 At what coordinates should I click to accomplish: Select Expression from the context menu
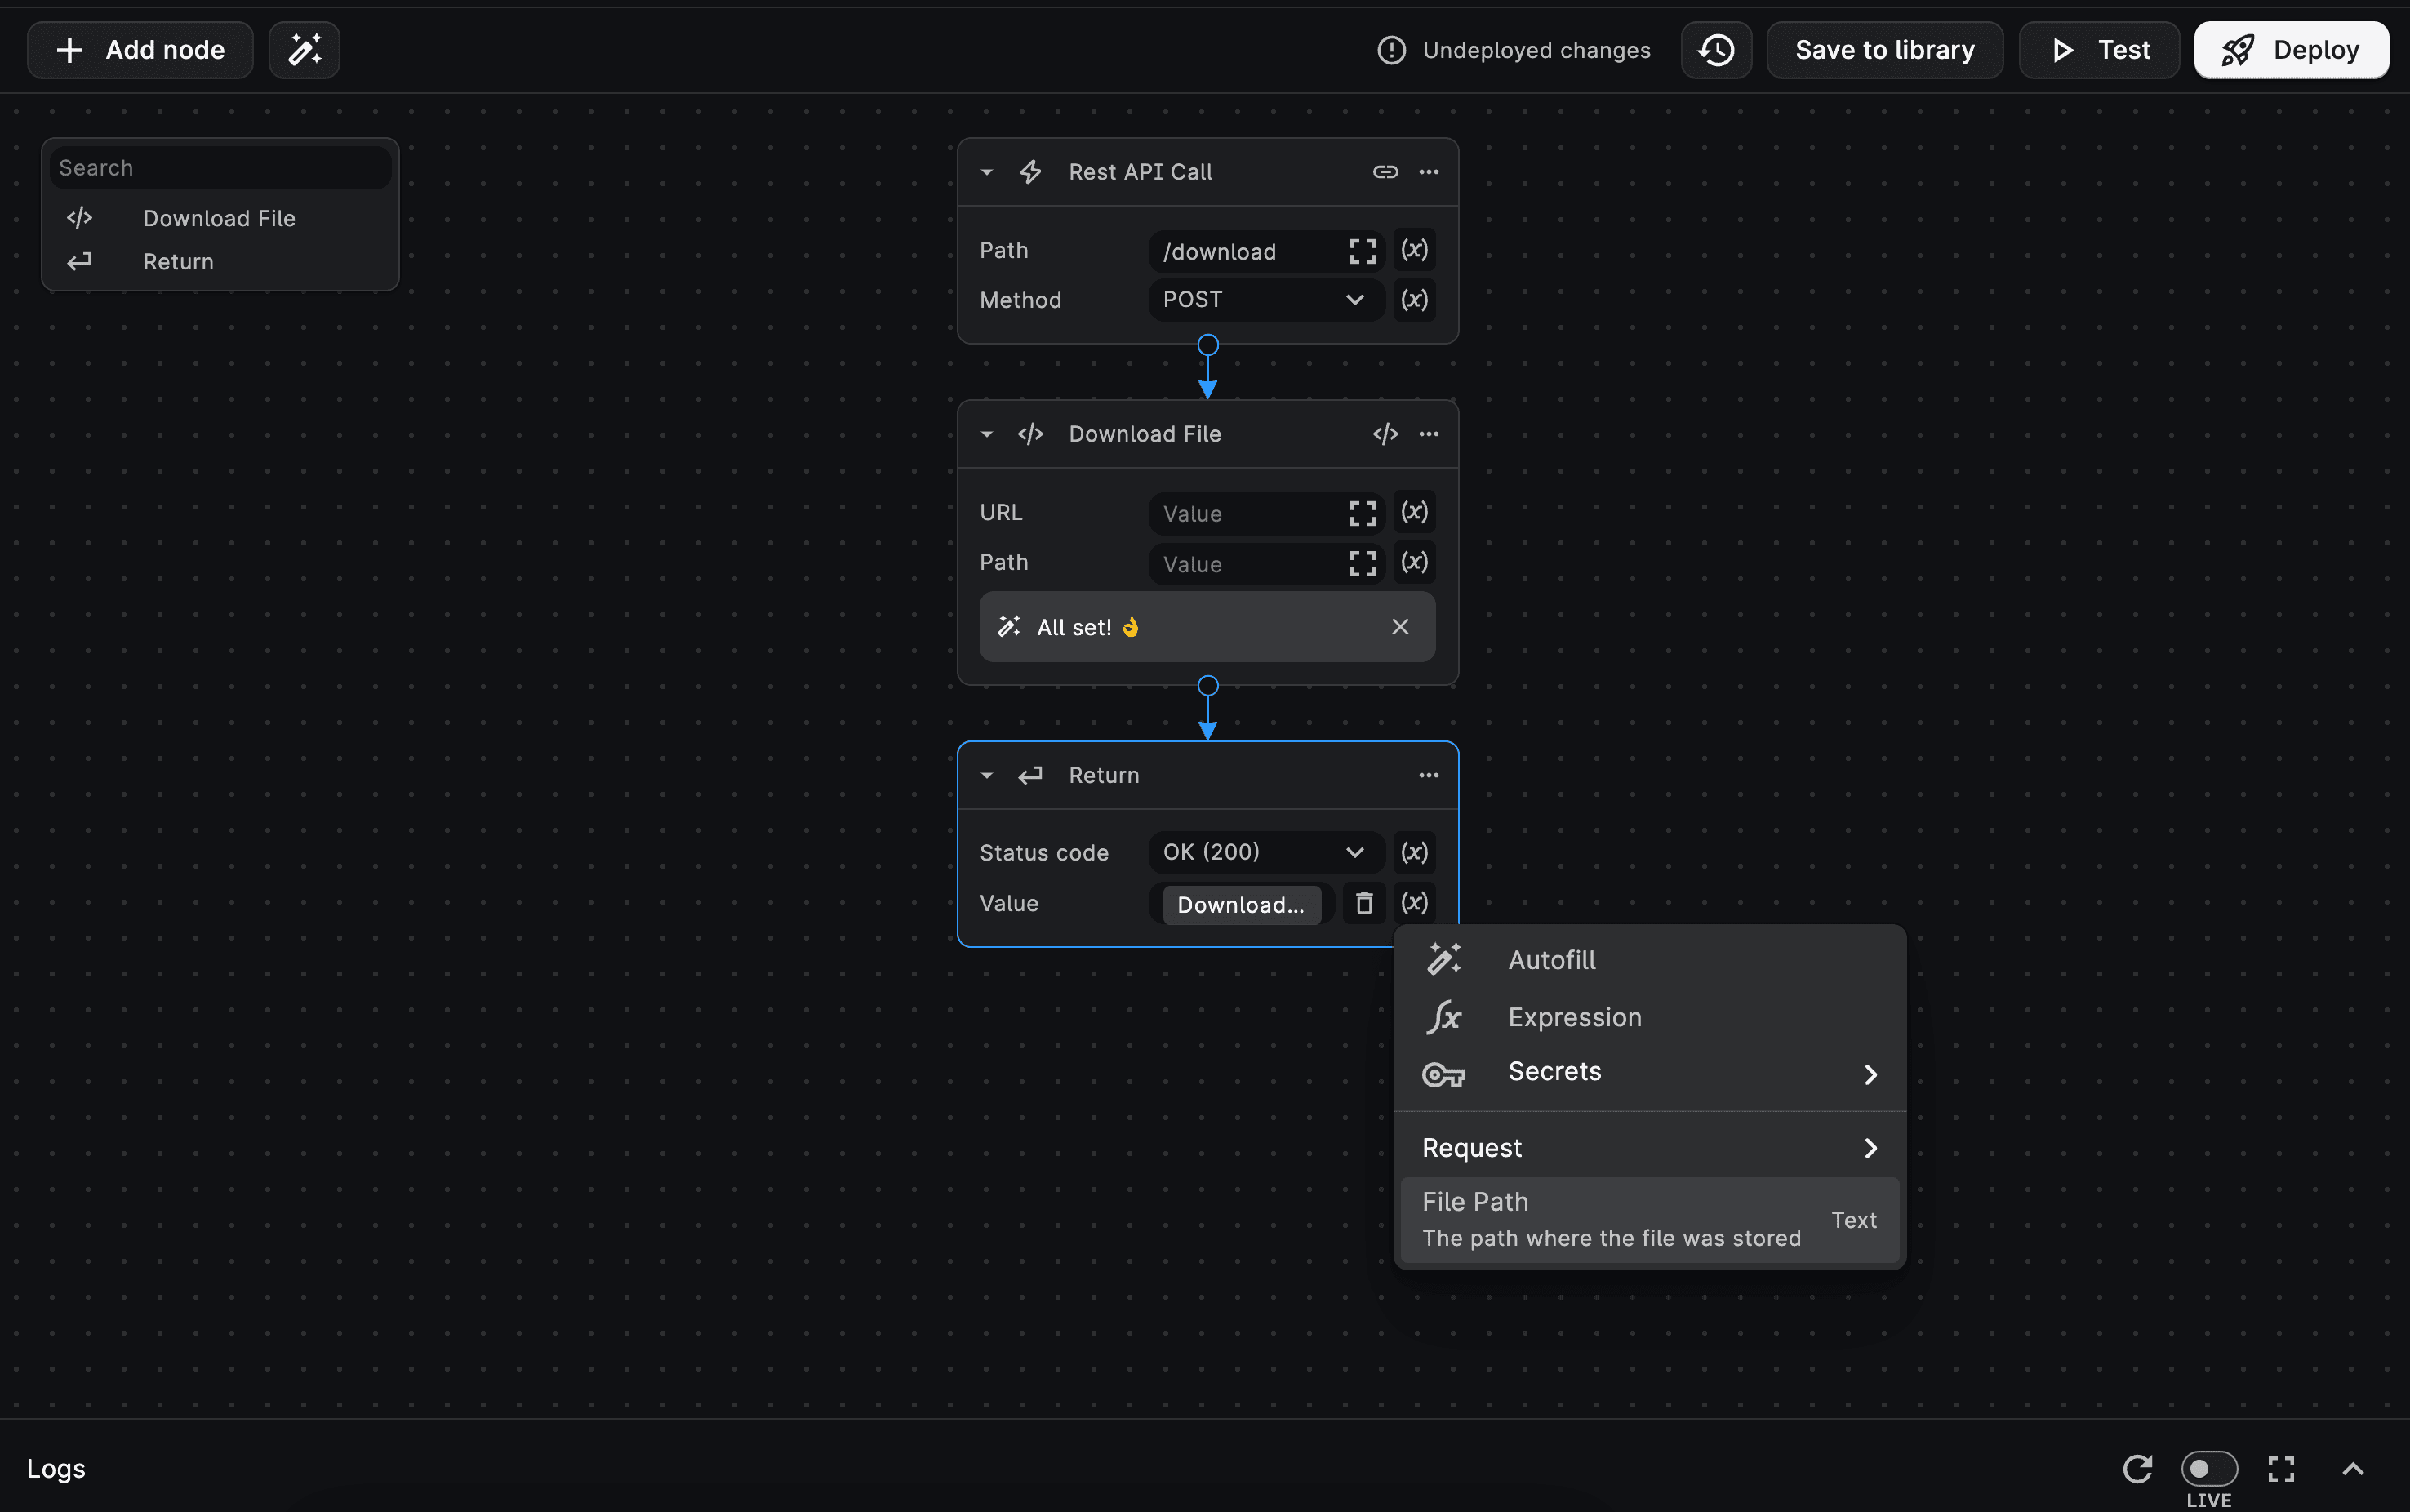(x=1574, y=1017)
